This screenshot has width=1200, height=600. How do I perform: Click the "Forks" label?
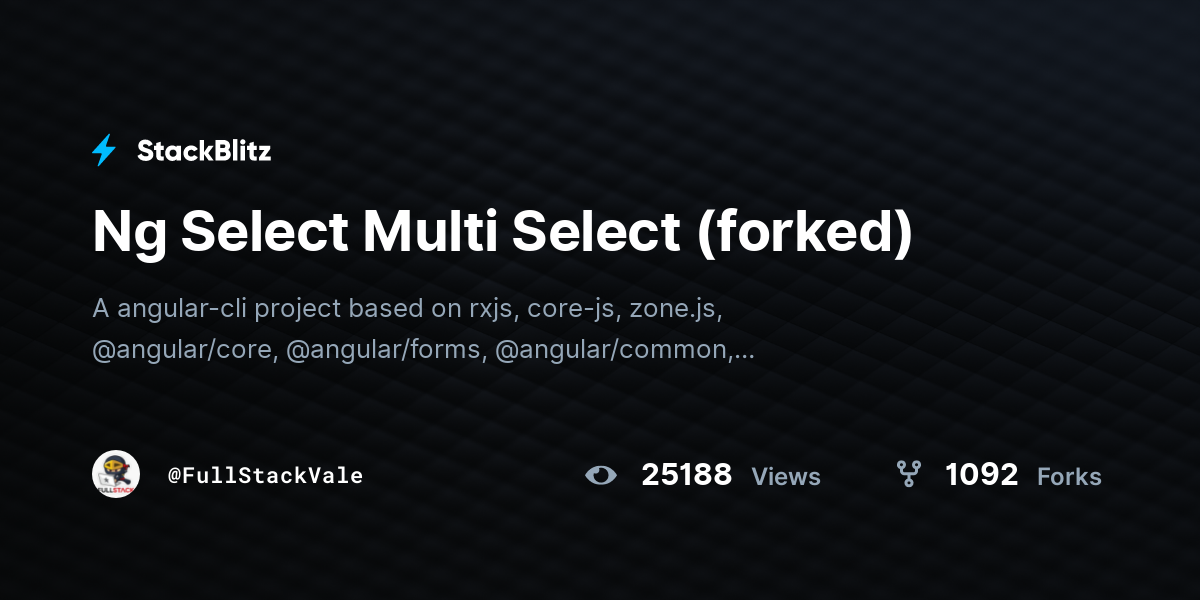(1069, 477)
